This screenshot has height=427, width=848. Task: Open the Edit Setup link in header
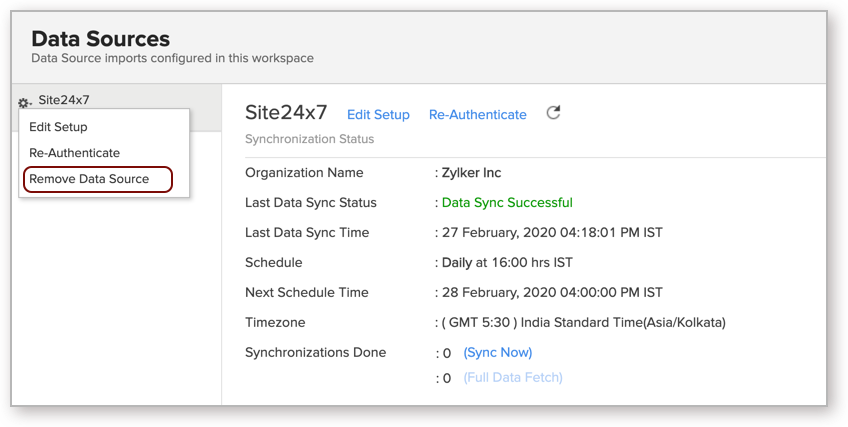pyautogui.click(x=378, y=115)
